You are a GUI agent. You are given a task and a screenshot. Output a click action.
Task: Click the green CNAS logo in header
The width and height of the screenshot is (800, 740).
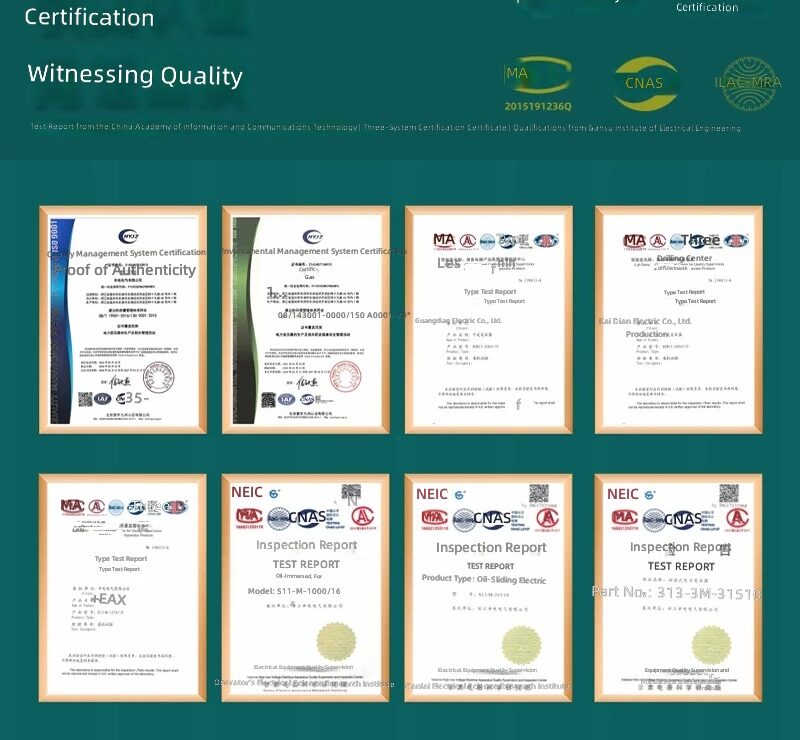click(x=645, y=83)
